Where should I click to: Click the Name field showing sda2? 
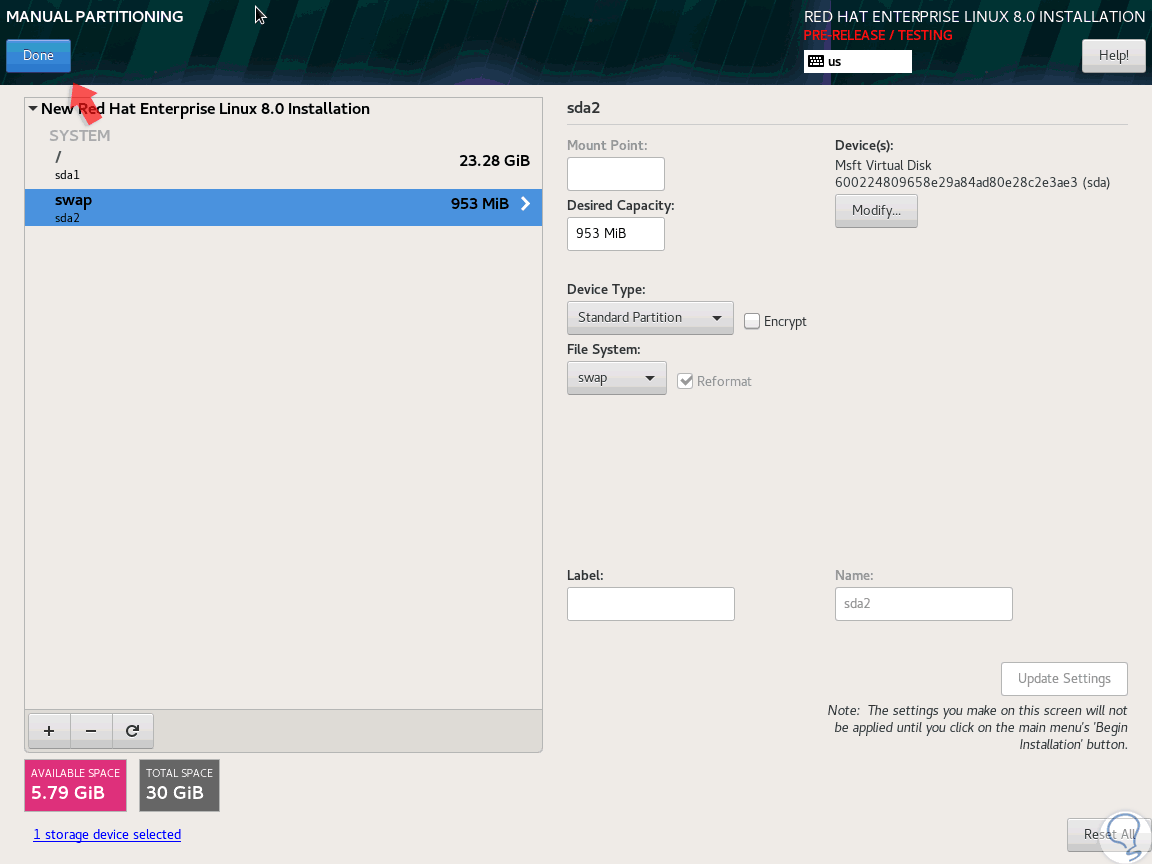coord(924,604)
